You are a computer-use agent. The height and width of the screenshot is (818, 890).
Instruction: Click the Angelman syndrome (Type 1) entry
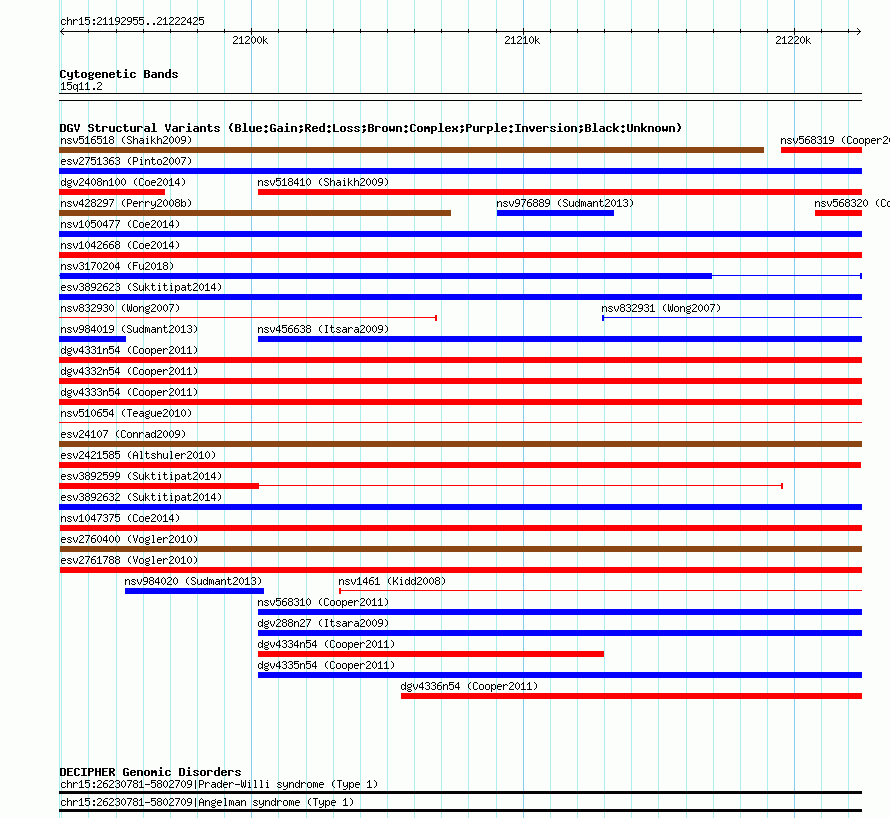207,803
